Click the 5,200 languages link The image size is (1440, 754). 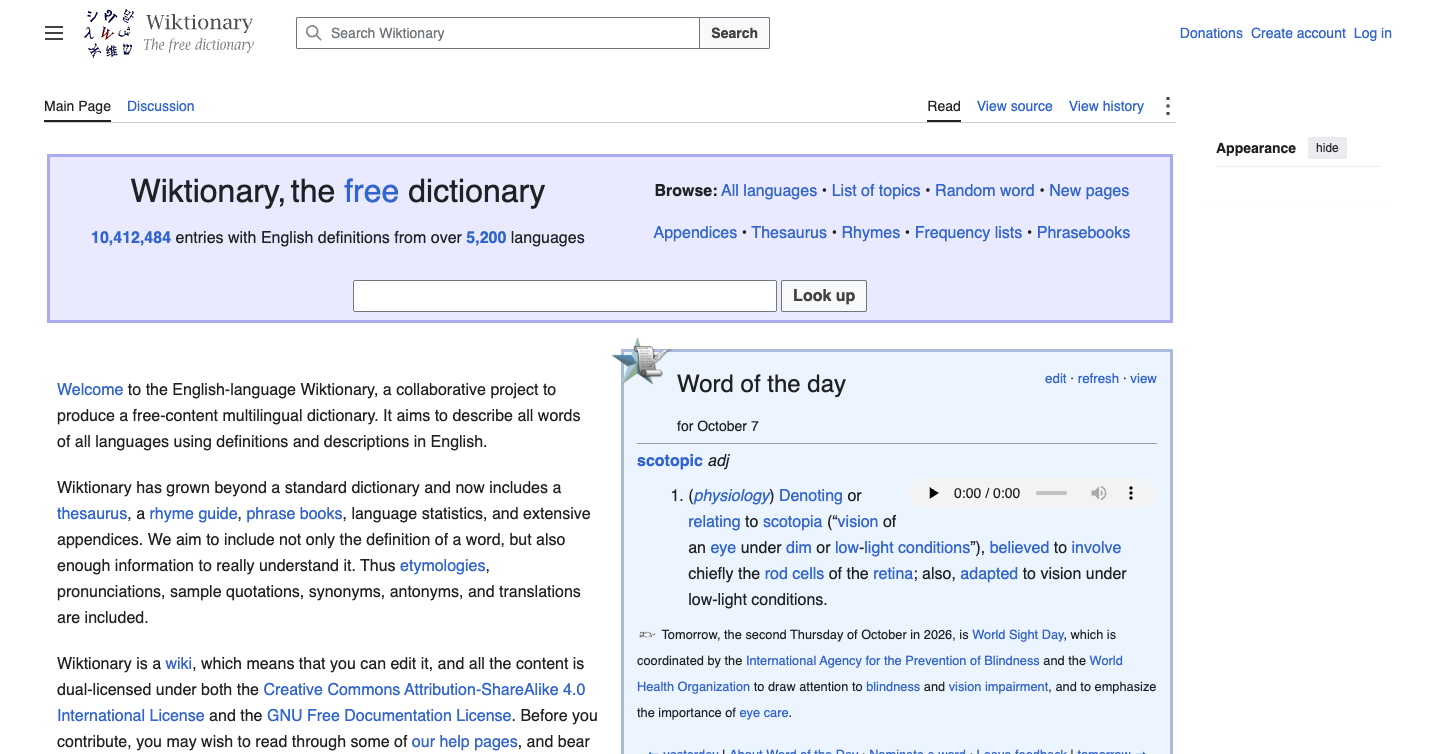pos(486,238)
